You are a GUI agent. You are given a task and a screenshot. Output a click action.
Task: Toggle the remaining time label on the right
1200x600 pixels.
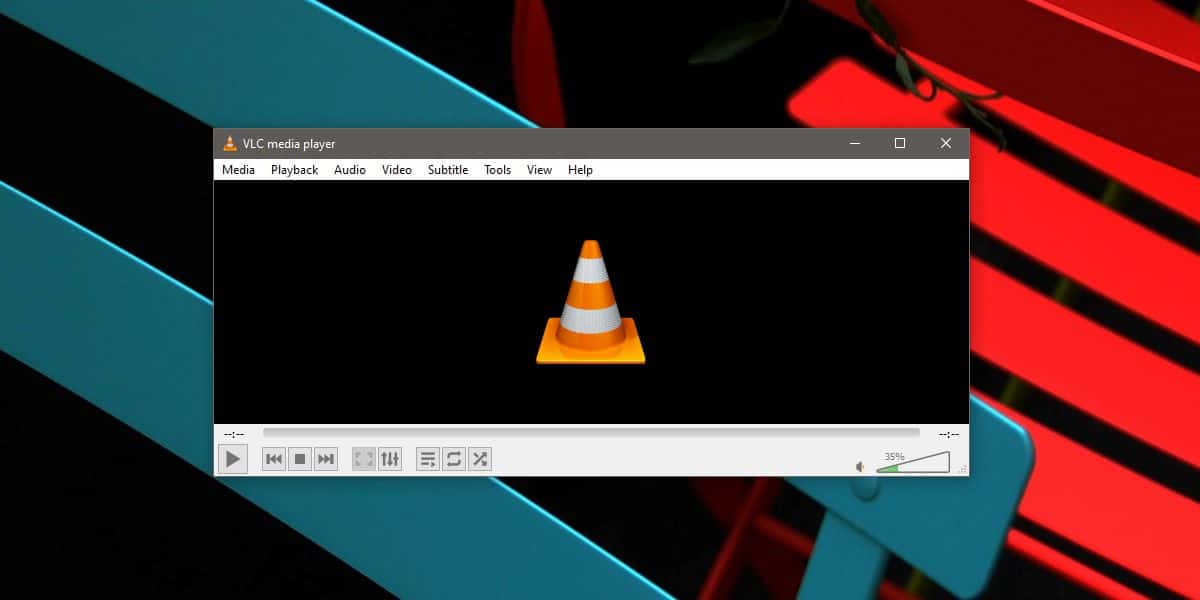(x=949, y=434)
